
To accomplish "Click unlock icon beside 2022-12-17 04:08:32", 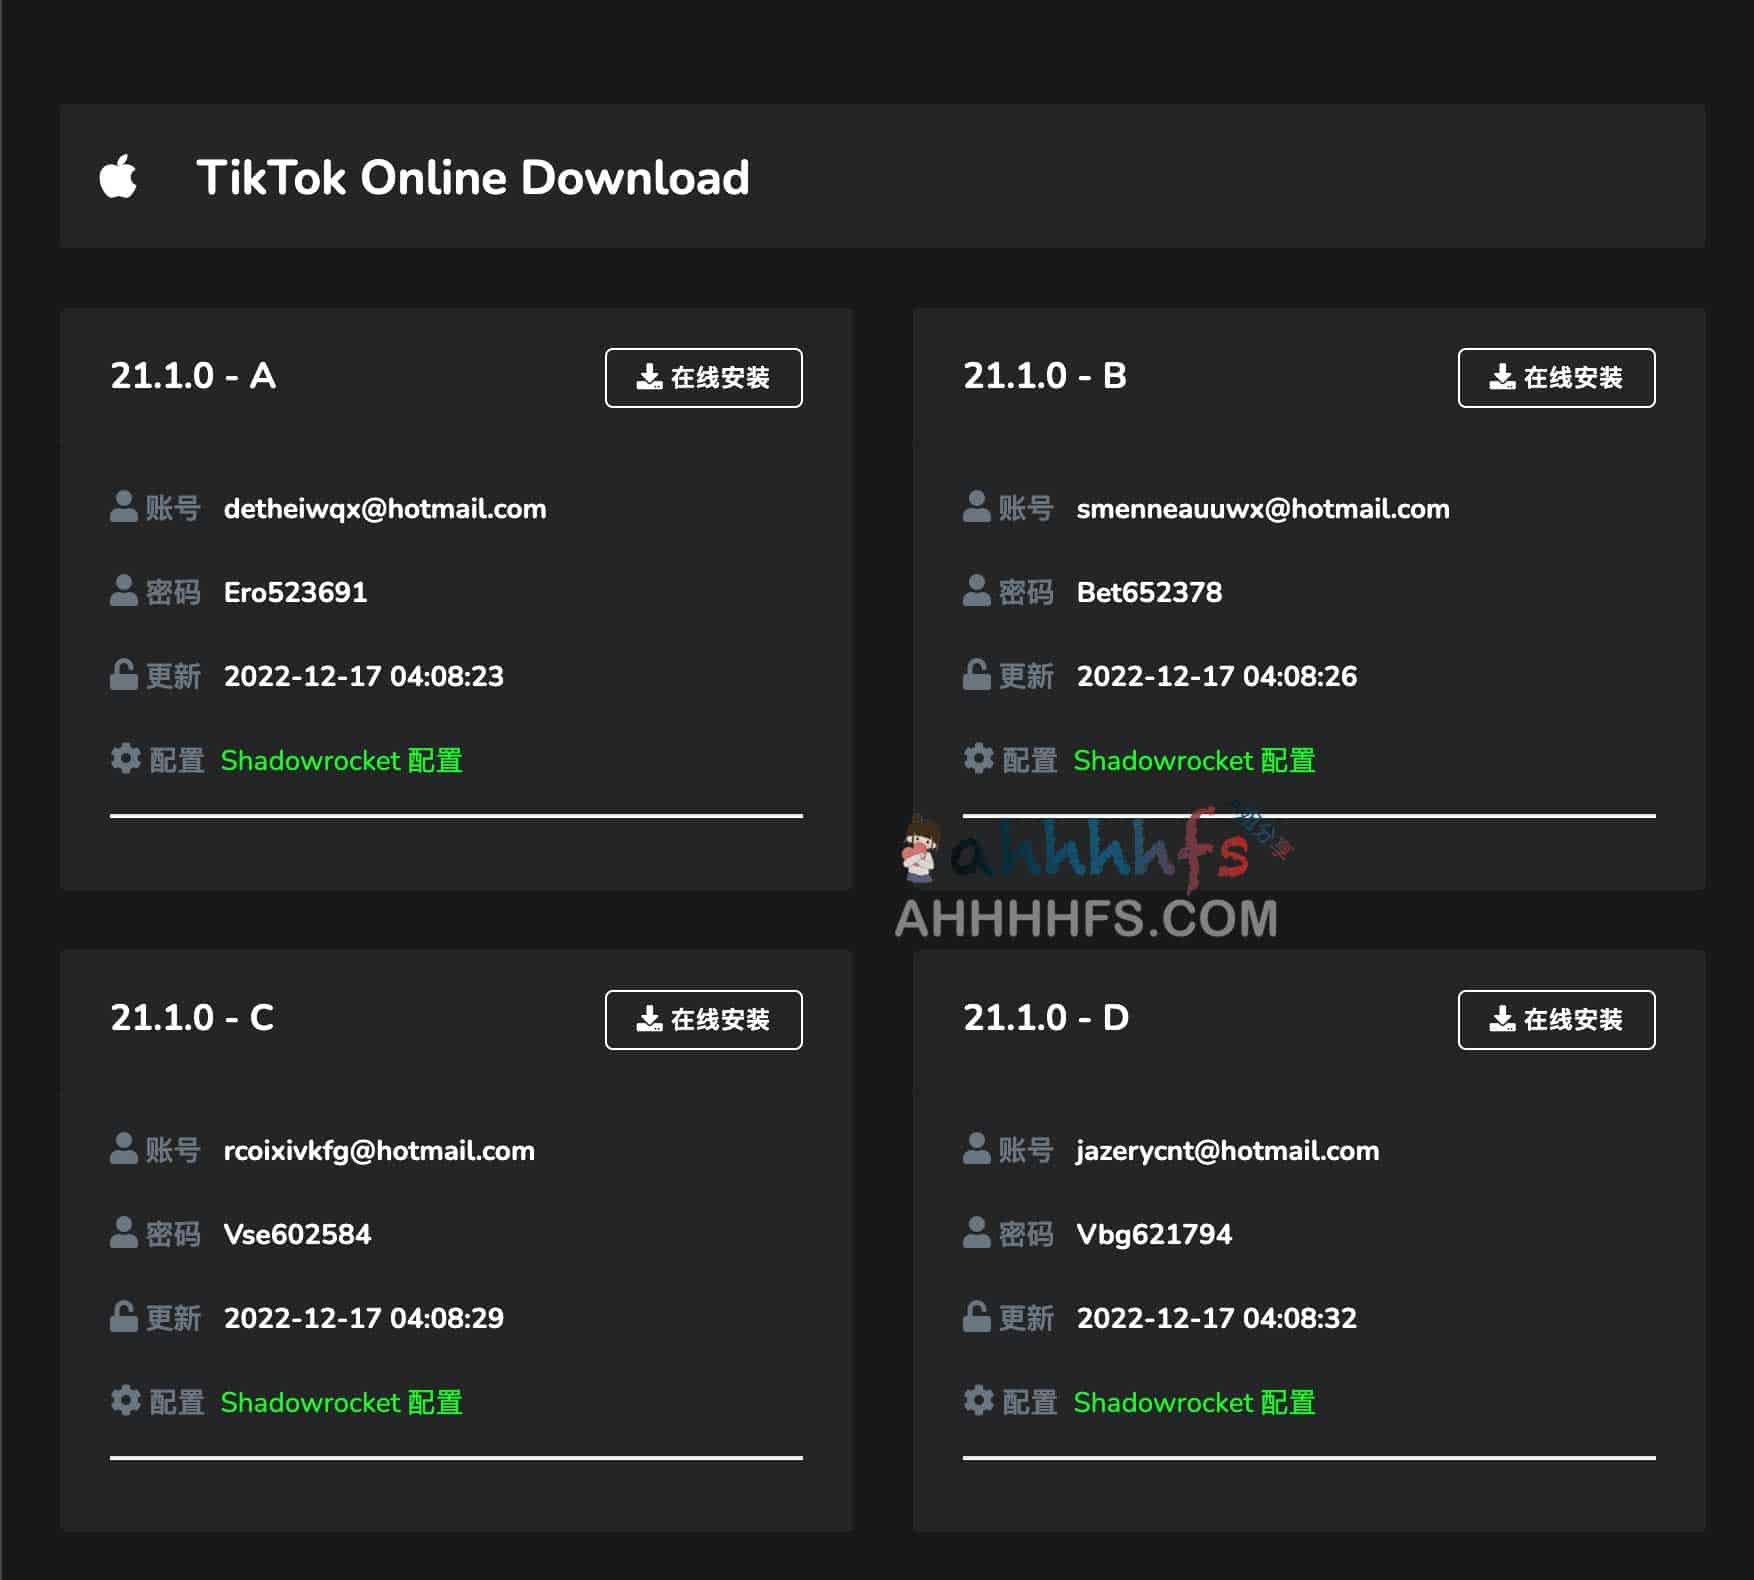I will coord(976,1317).
